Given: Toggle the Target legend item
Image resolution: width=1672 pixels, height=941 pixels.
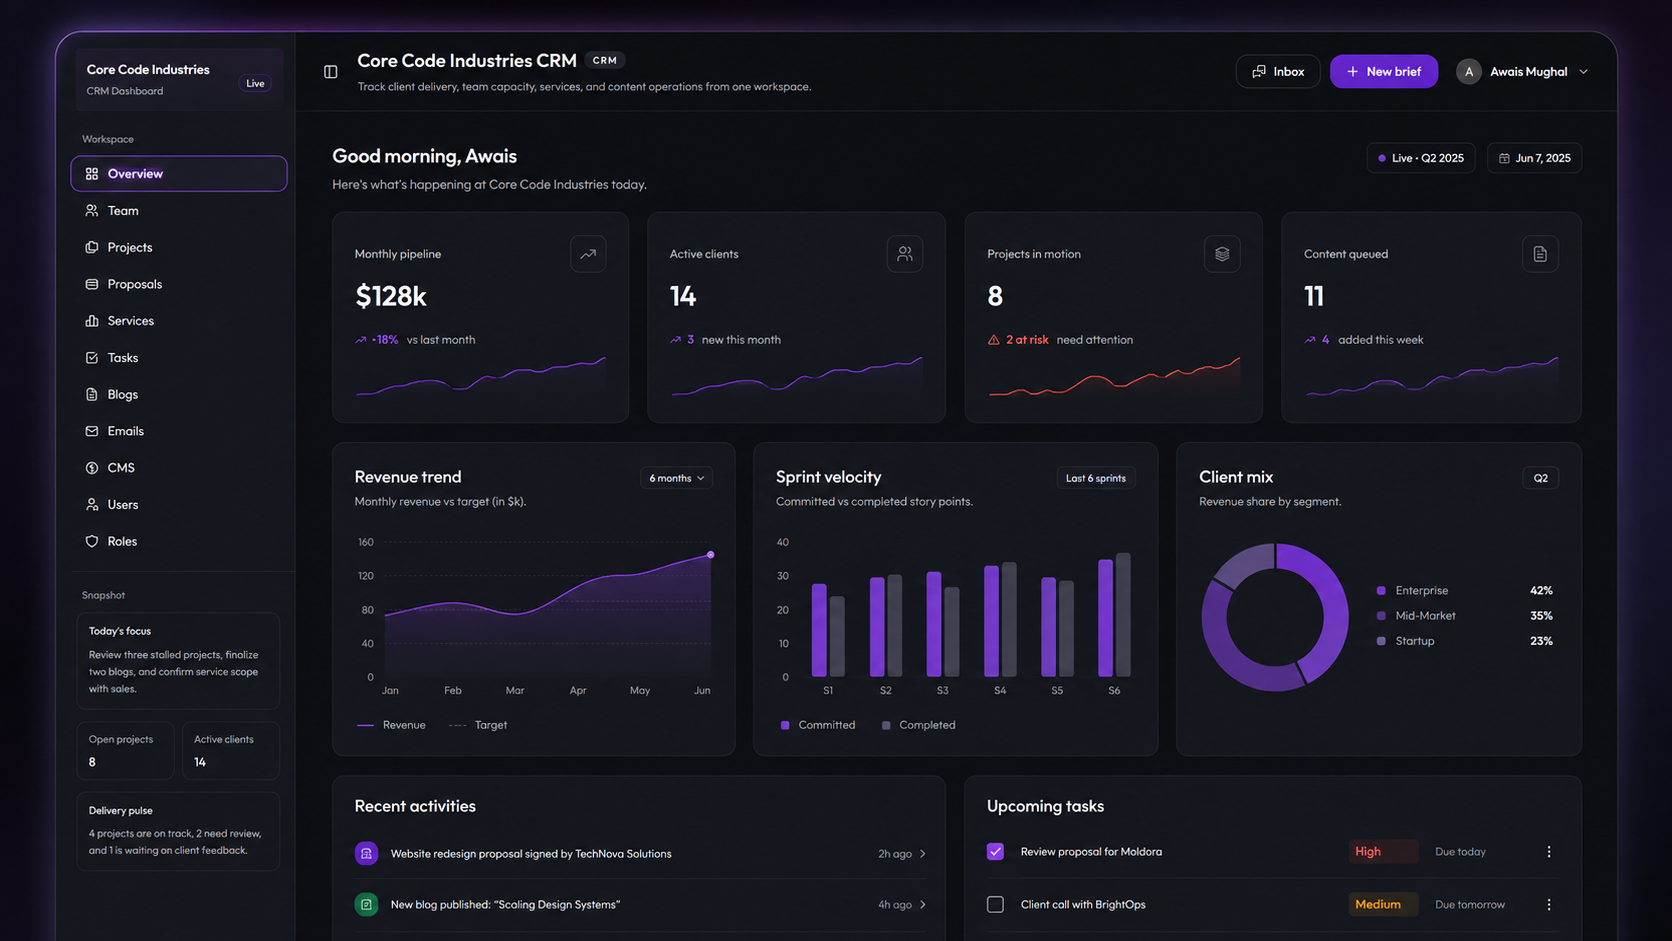Looking at the screenshot, I should (x=478, y=725).
